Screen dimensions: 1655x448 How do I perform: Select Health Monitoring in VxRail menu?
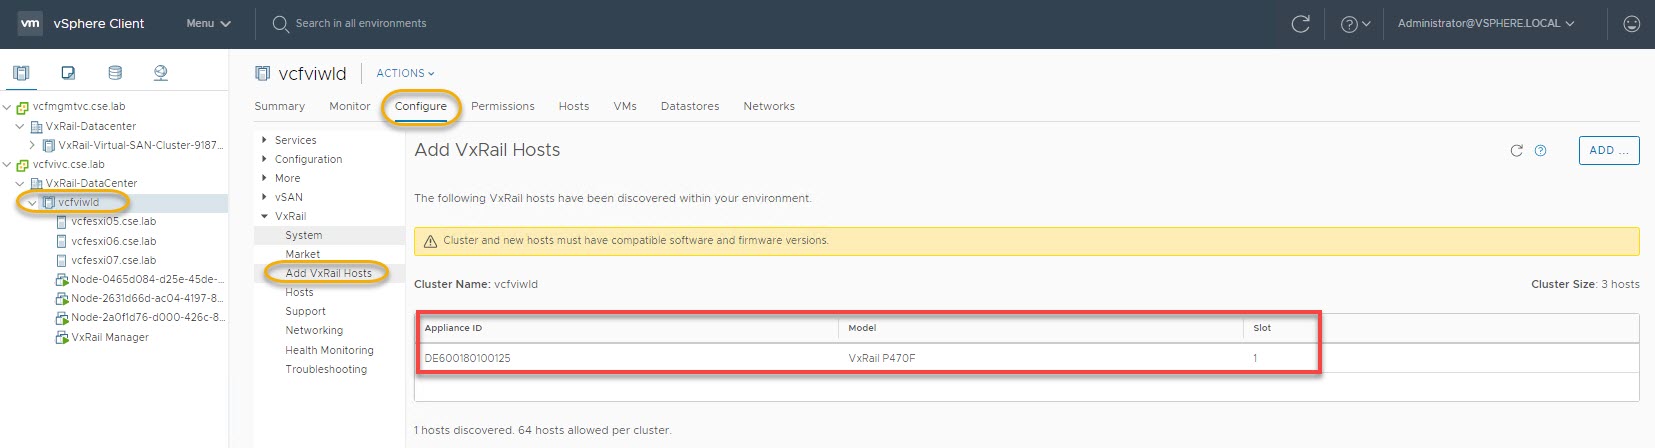[x=329, y=350]
